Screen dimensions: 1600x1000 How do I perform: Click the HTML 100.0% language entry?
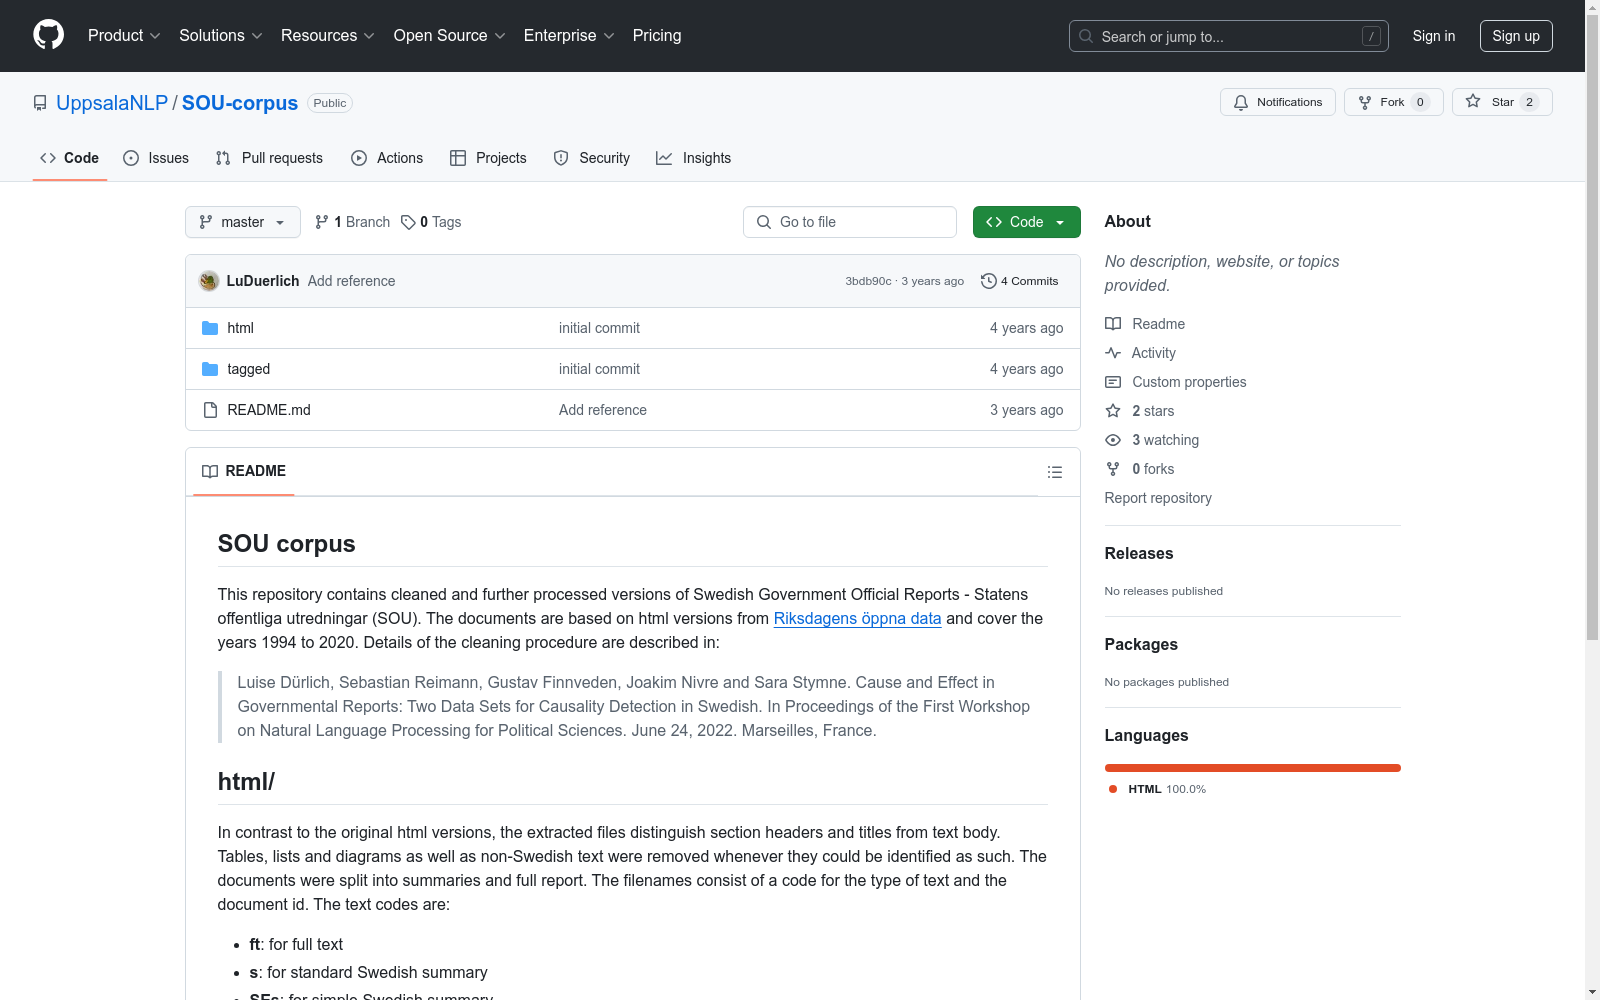1158,789
